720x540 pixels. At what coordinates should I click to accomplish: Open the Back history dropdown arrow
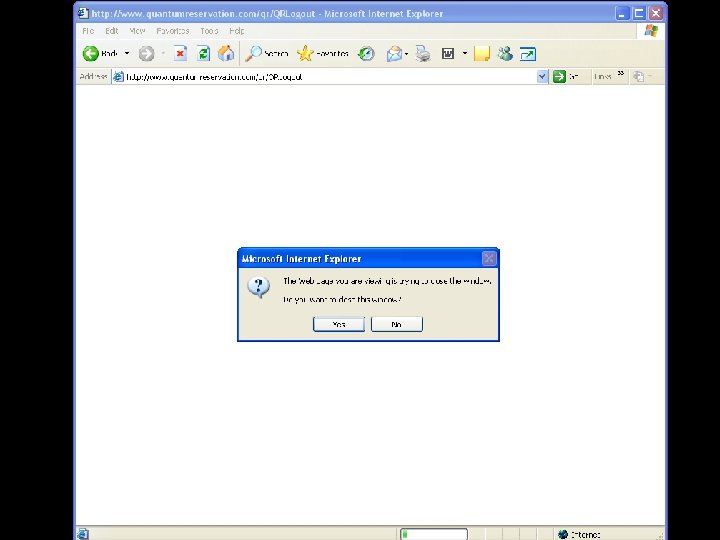127,54
